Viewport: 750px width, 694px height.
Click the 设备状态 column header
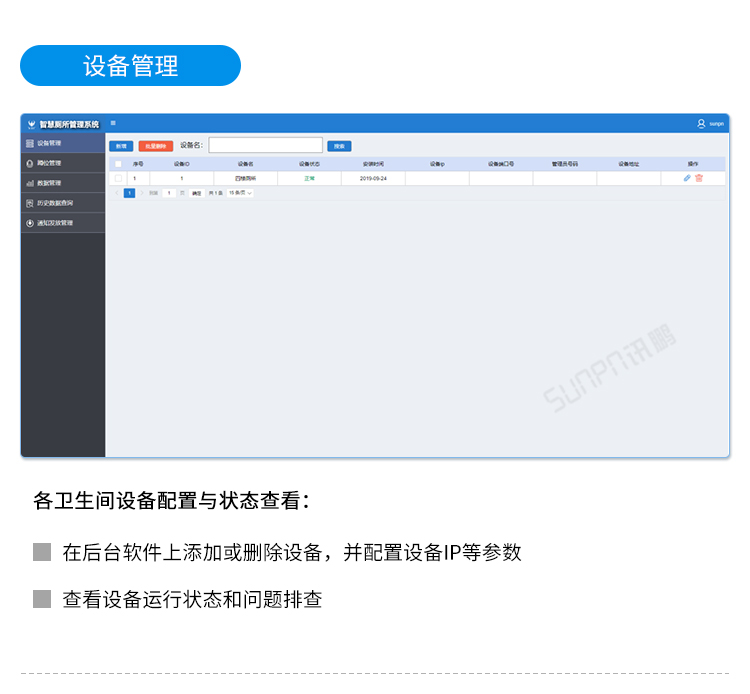[x=309, y=164]
